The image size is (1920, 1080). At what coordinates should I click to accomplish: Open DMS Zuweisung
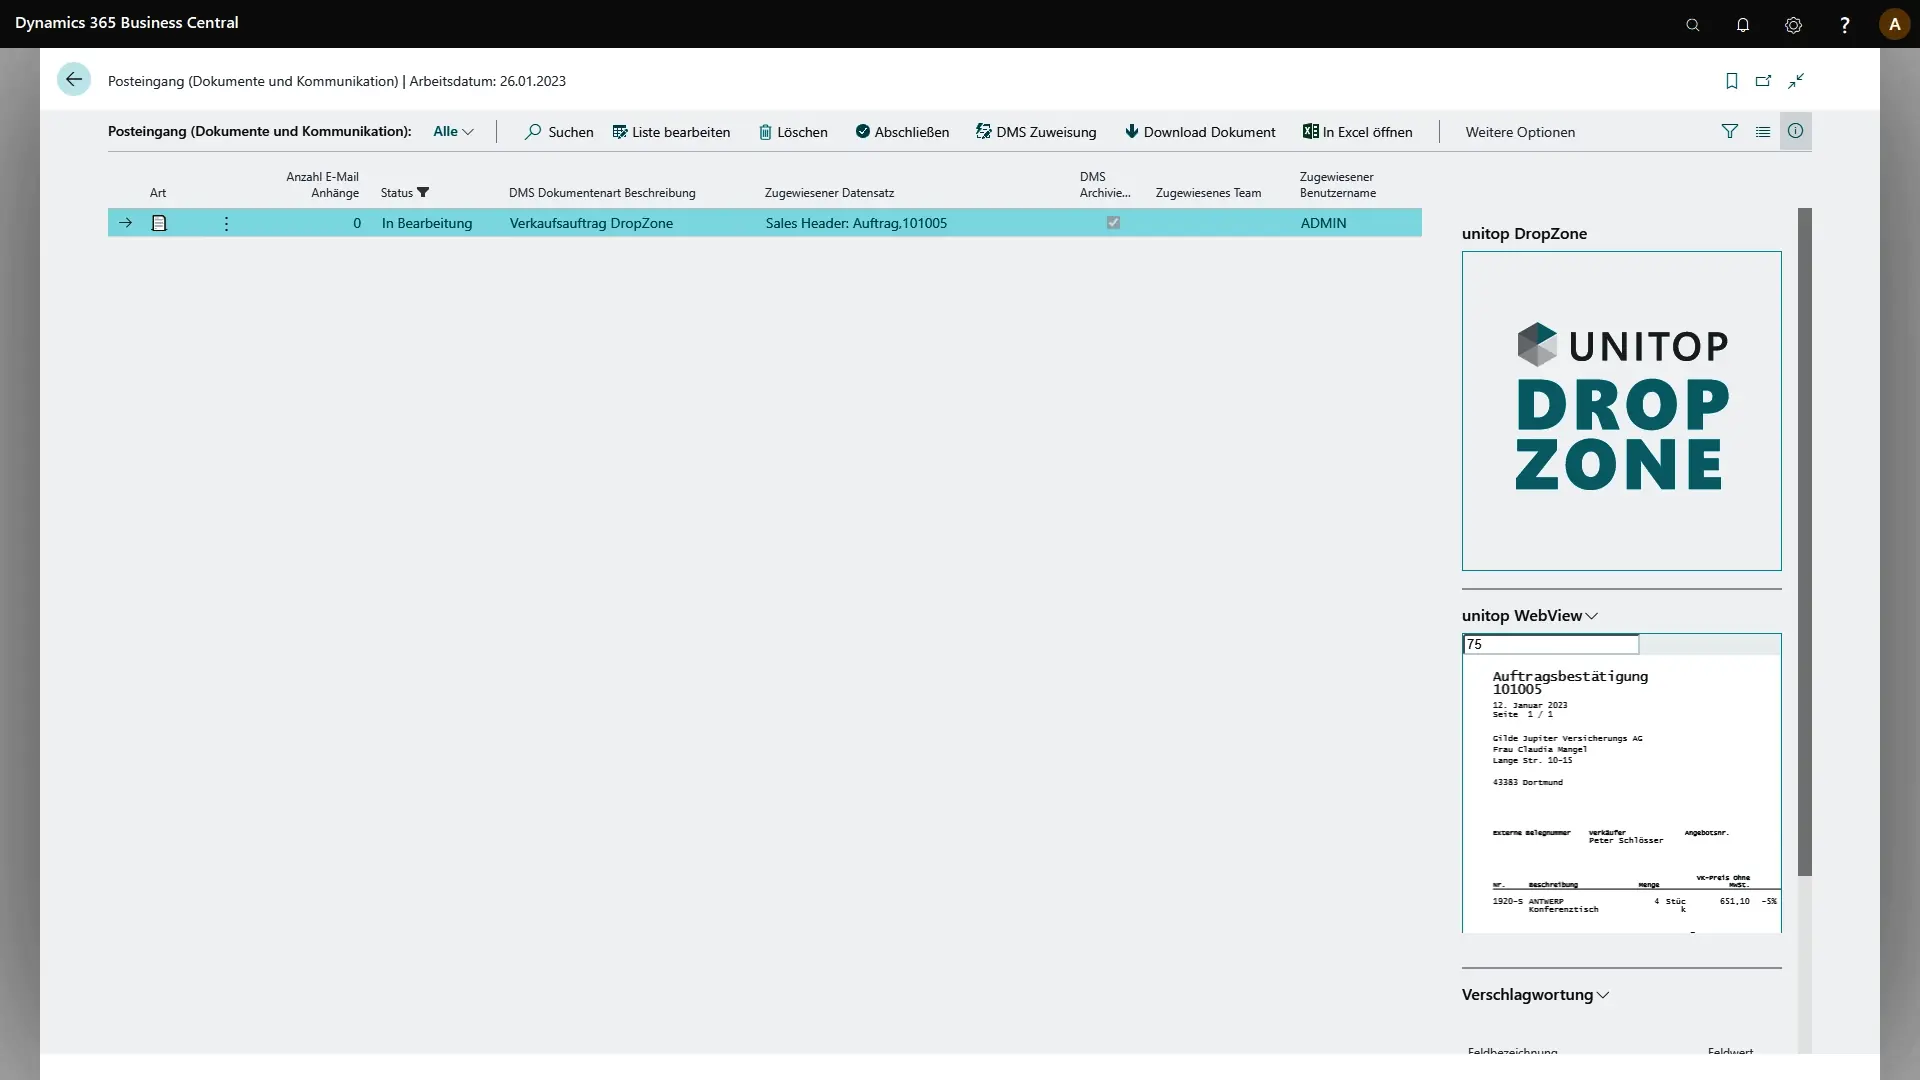(1036, 132)
